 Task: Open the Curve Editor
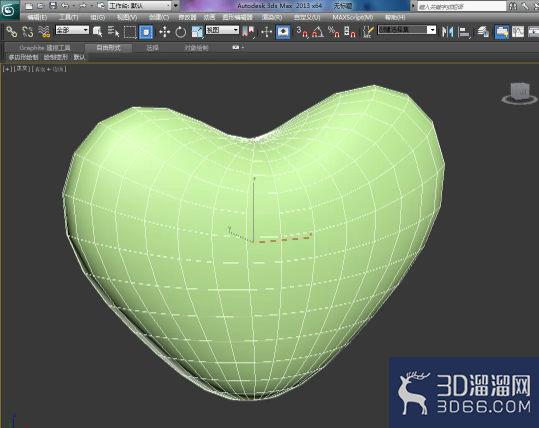518,32
